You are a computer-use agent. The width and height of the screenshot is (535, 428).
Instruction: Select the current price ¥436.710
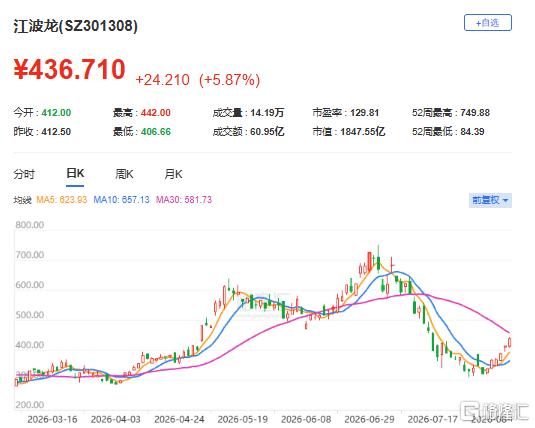[70, 70]
